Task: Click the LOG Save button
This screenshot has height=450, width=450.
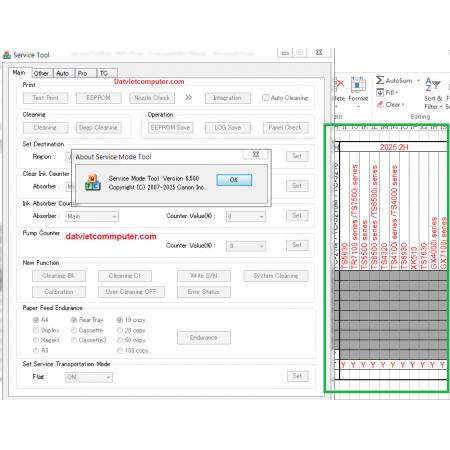Action: click(x=228, y=128)
